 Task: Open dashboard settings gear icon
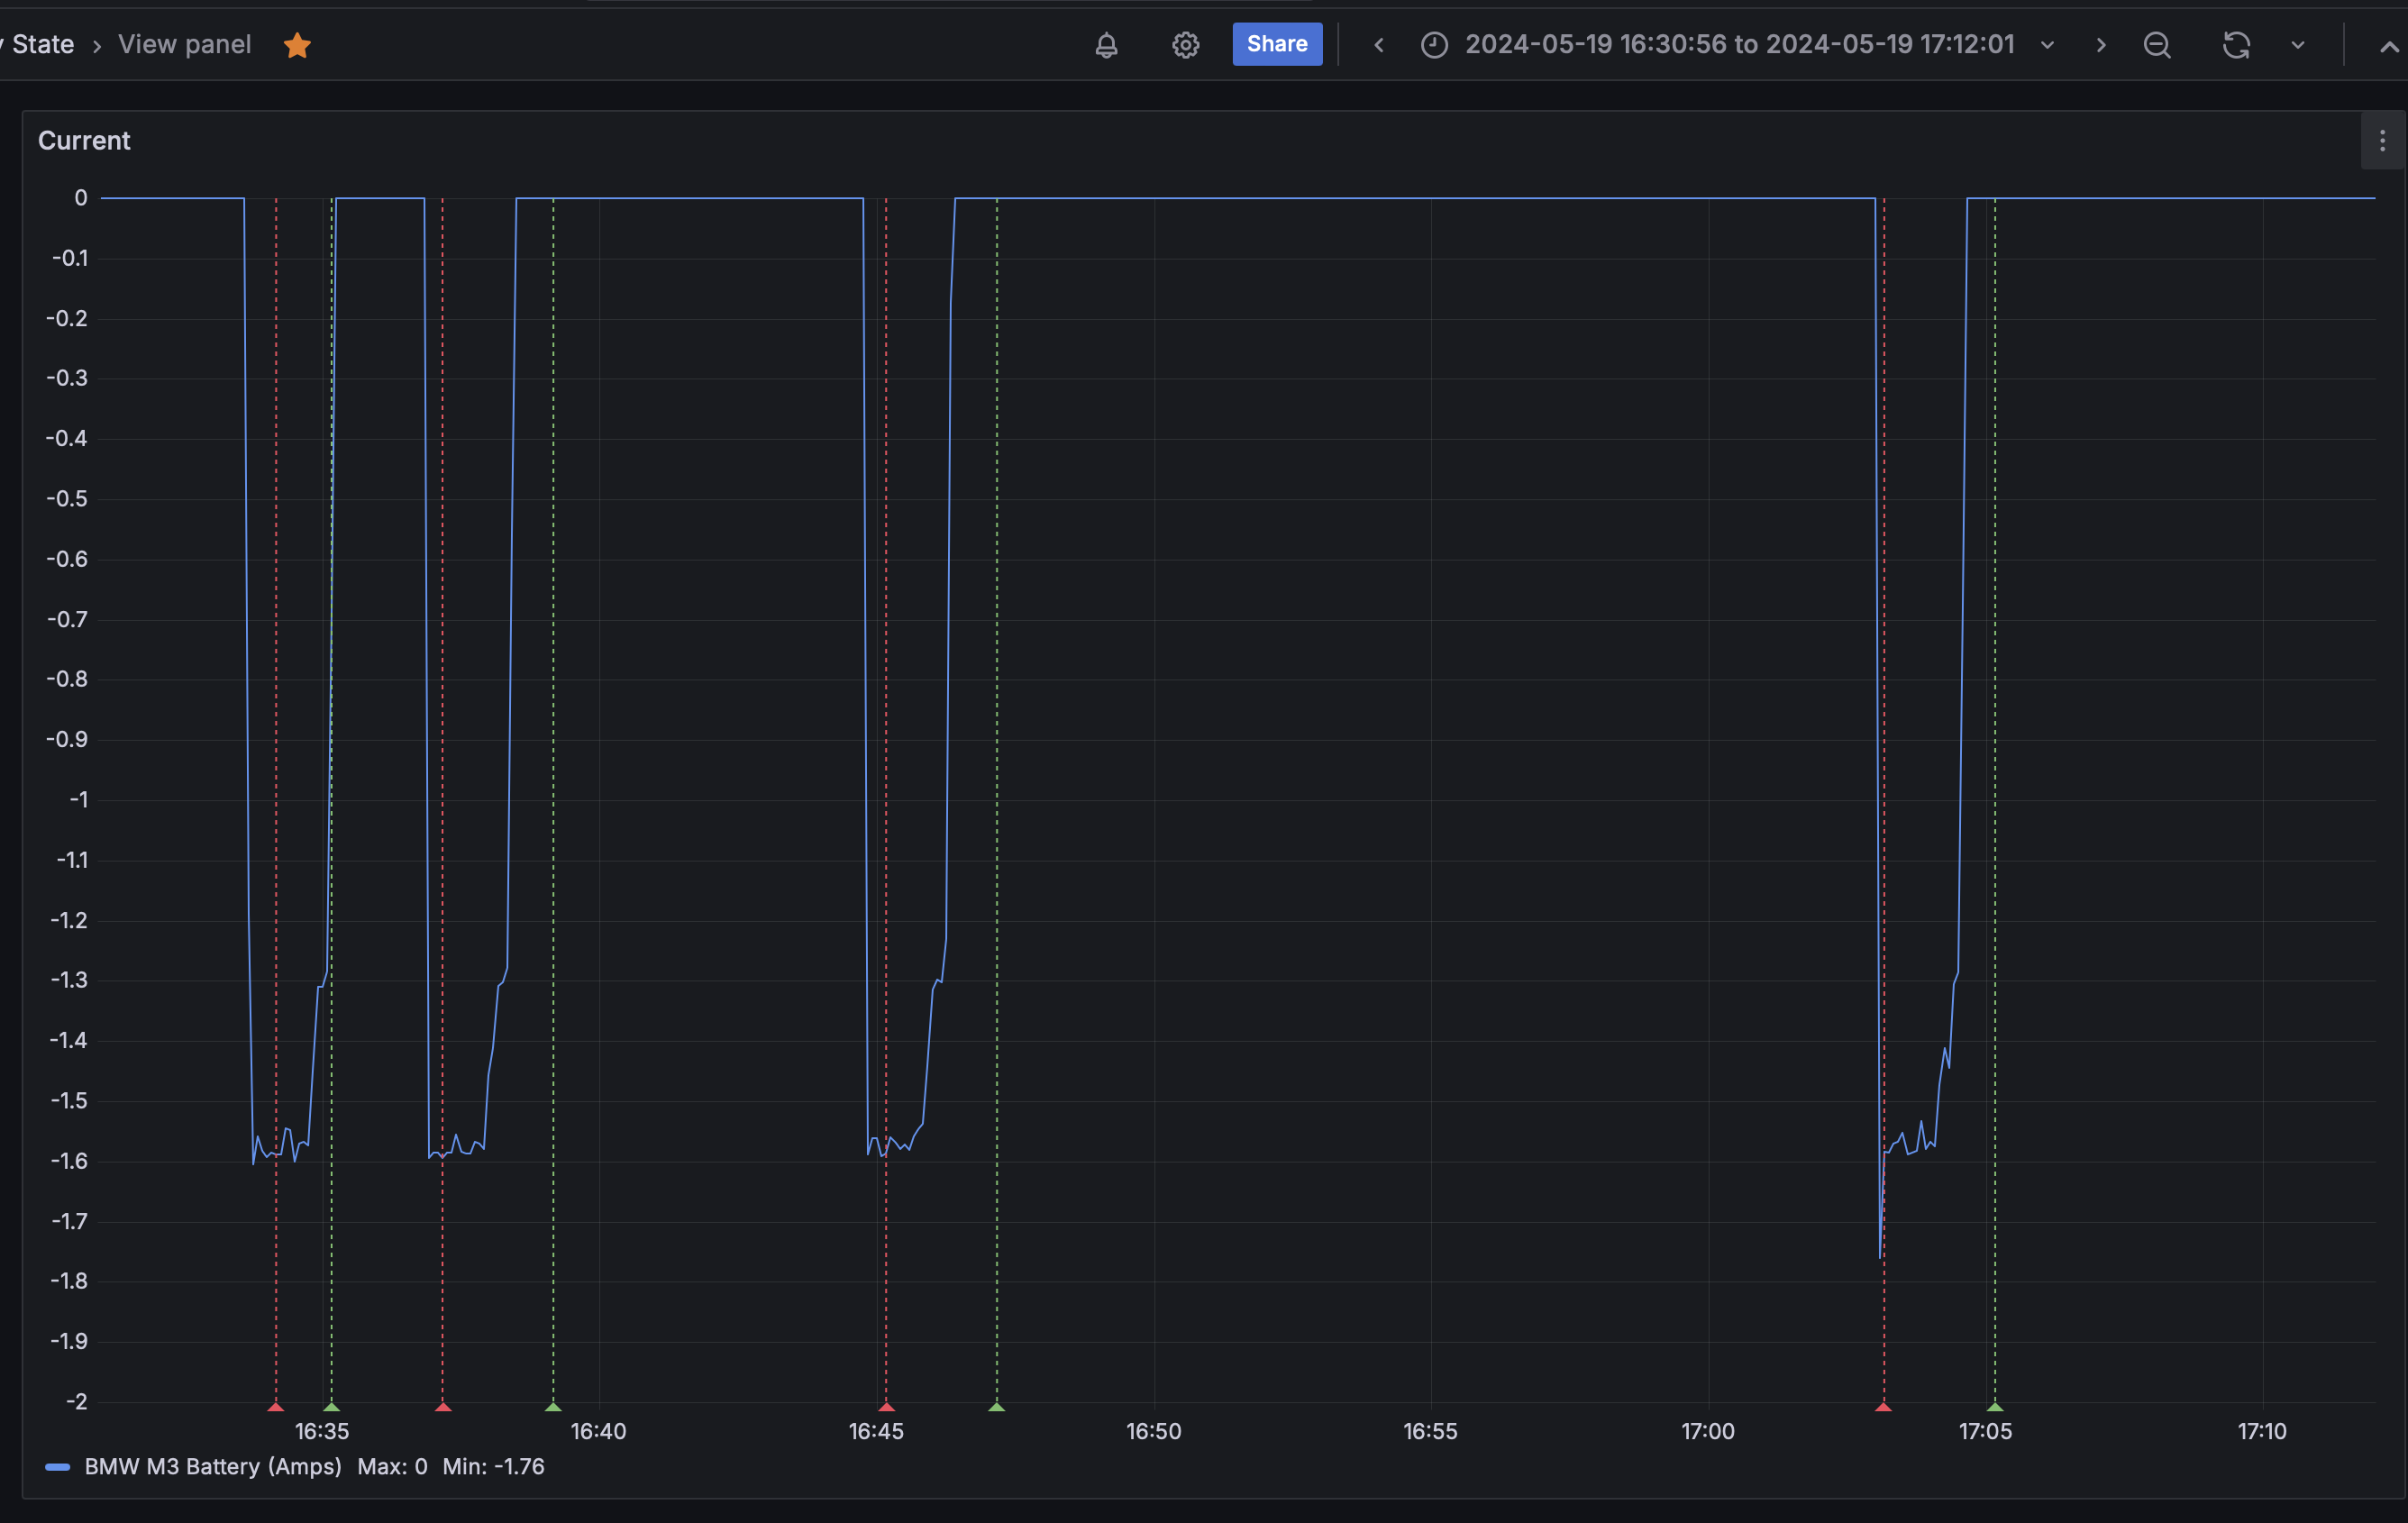pos(1185,45)
